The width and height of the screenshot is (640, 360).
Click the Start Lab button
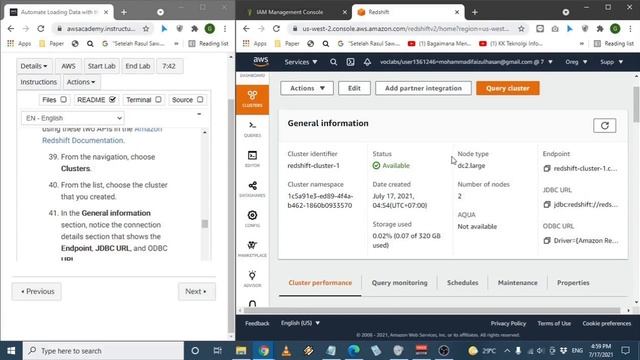coord(102,66)
